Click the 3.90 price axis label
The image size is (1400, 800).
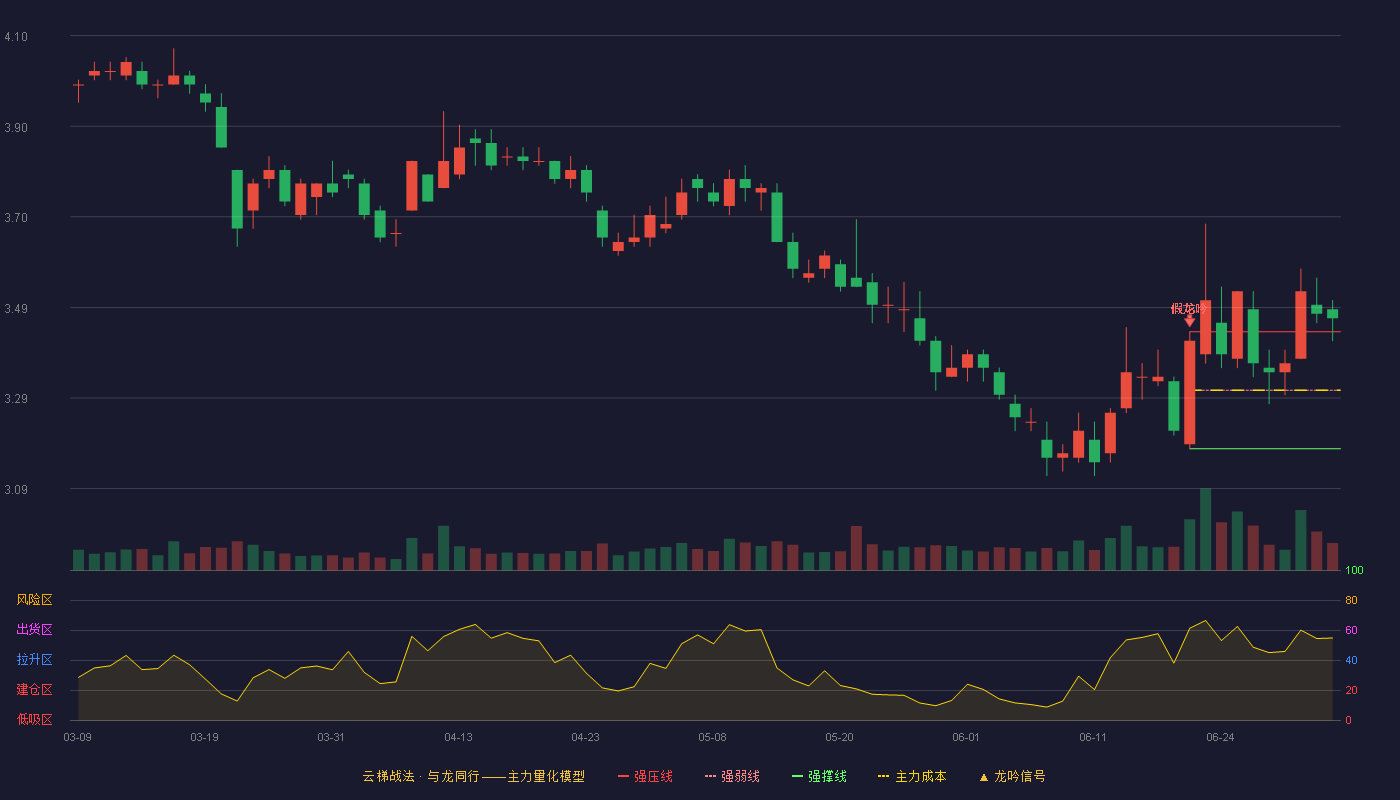(16, 128)
